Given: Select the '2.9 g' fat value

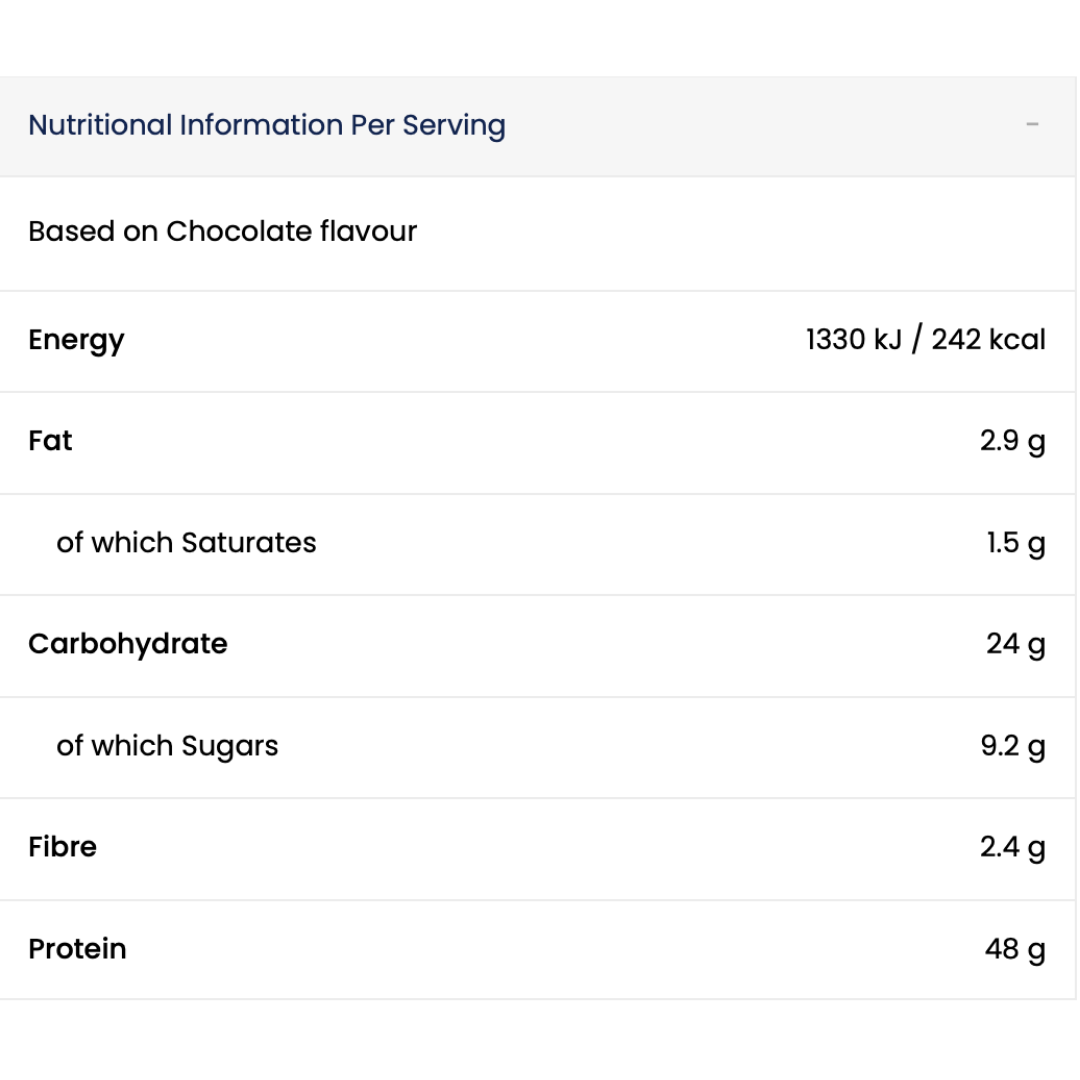Looking at the screenshot, I should (x=1013, y=441).
